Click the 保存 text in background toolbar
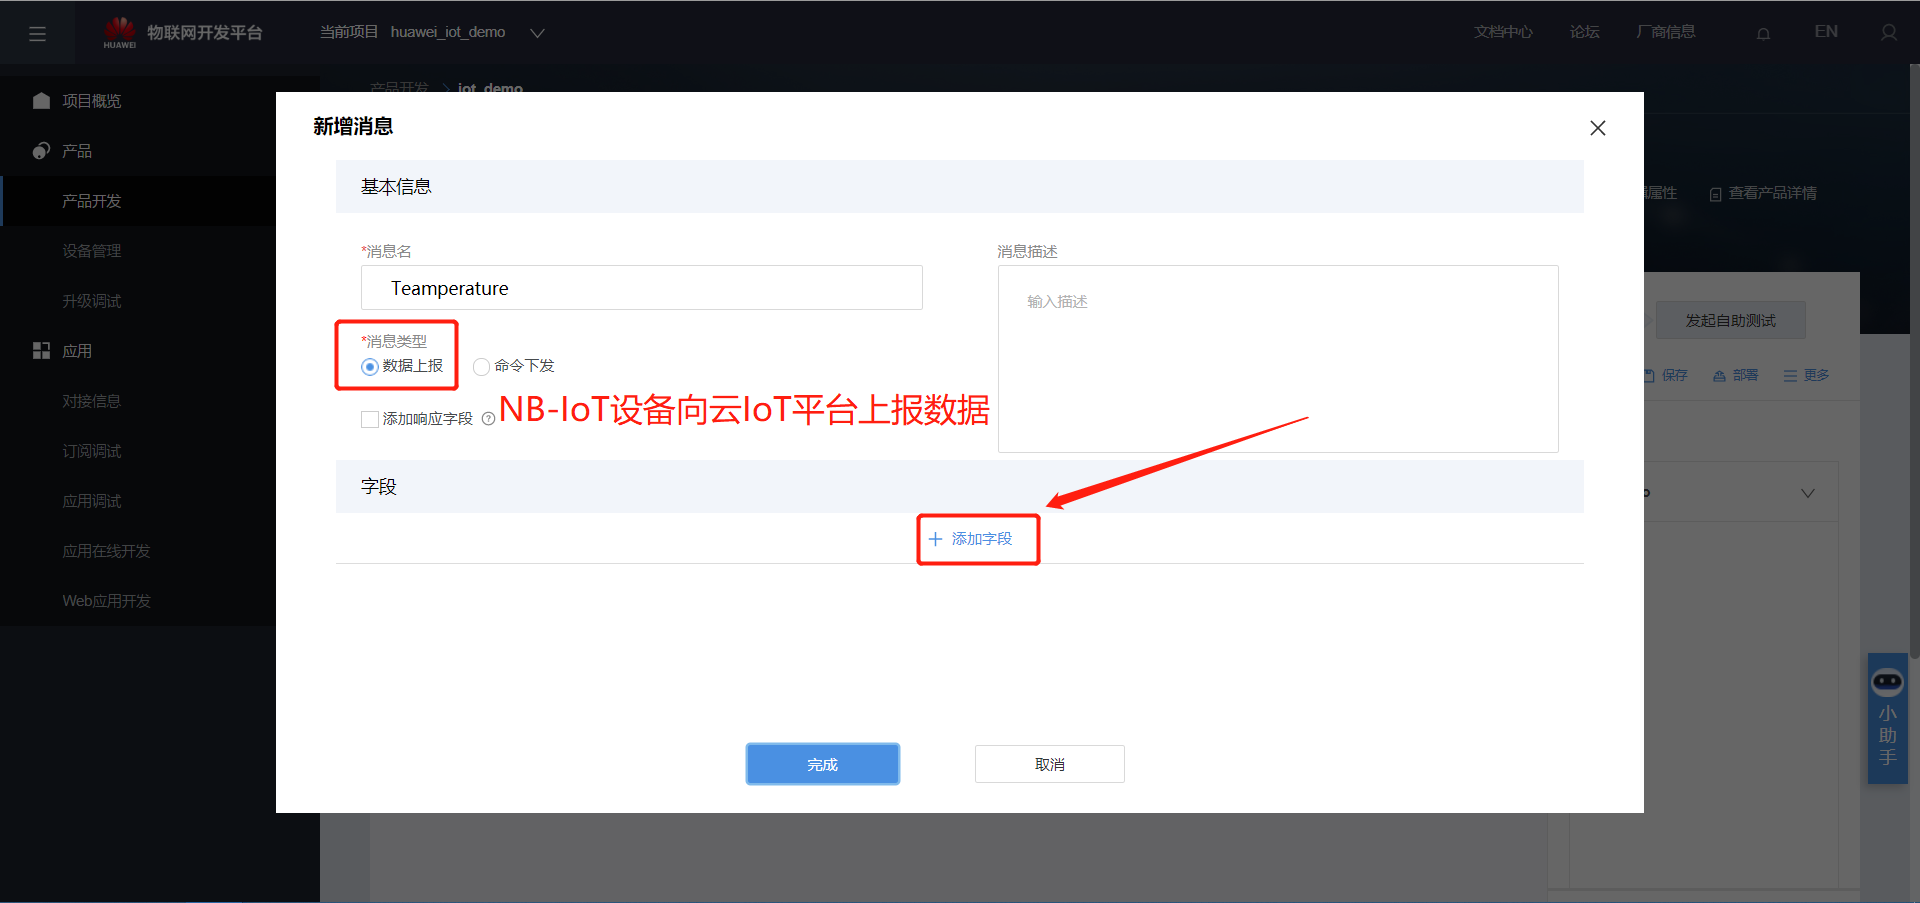 [1675, 376]
